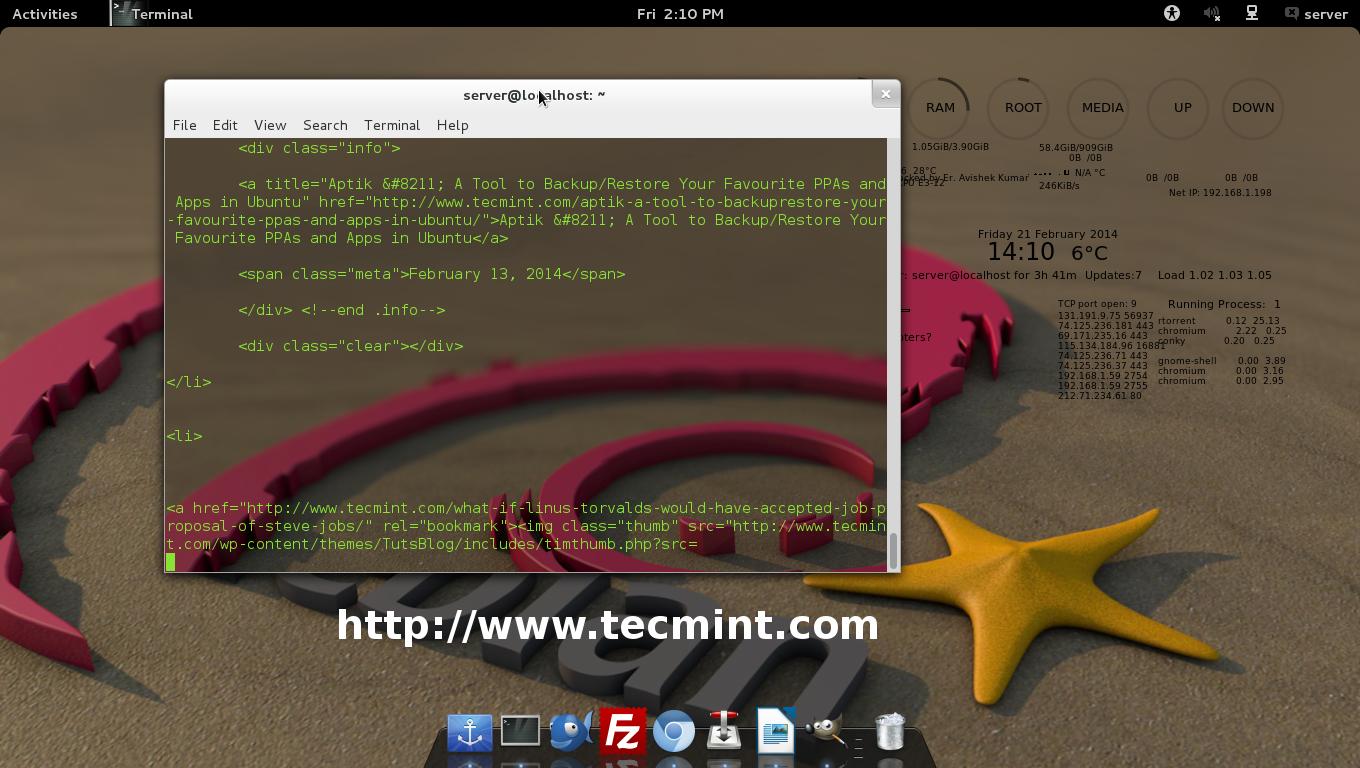1360x768 pixels.
Task: Open the Search menu in Terminal
Action: (x=325, y=125)
